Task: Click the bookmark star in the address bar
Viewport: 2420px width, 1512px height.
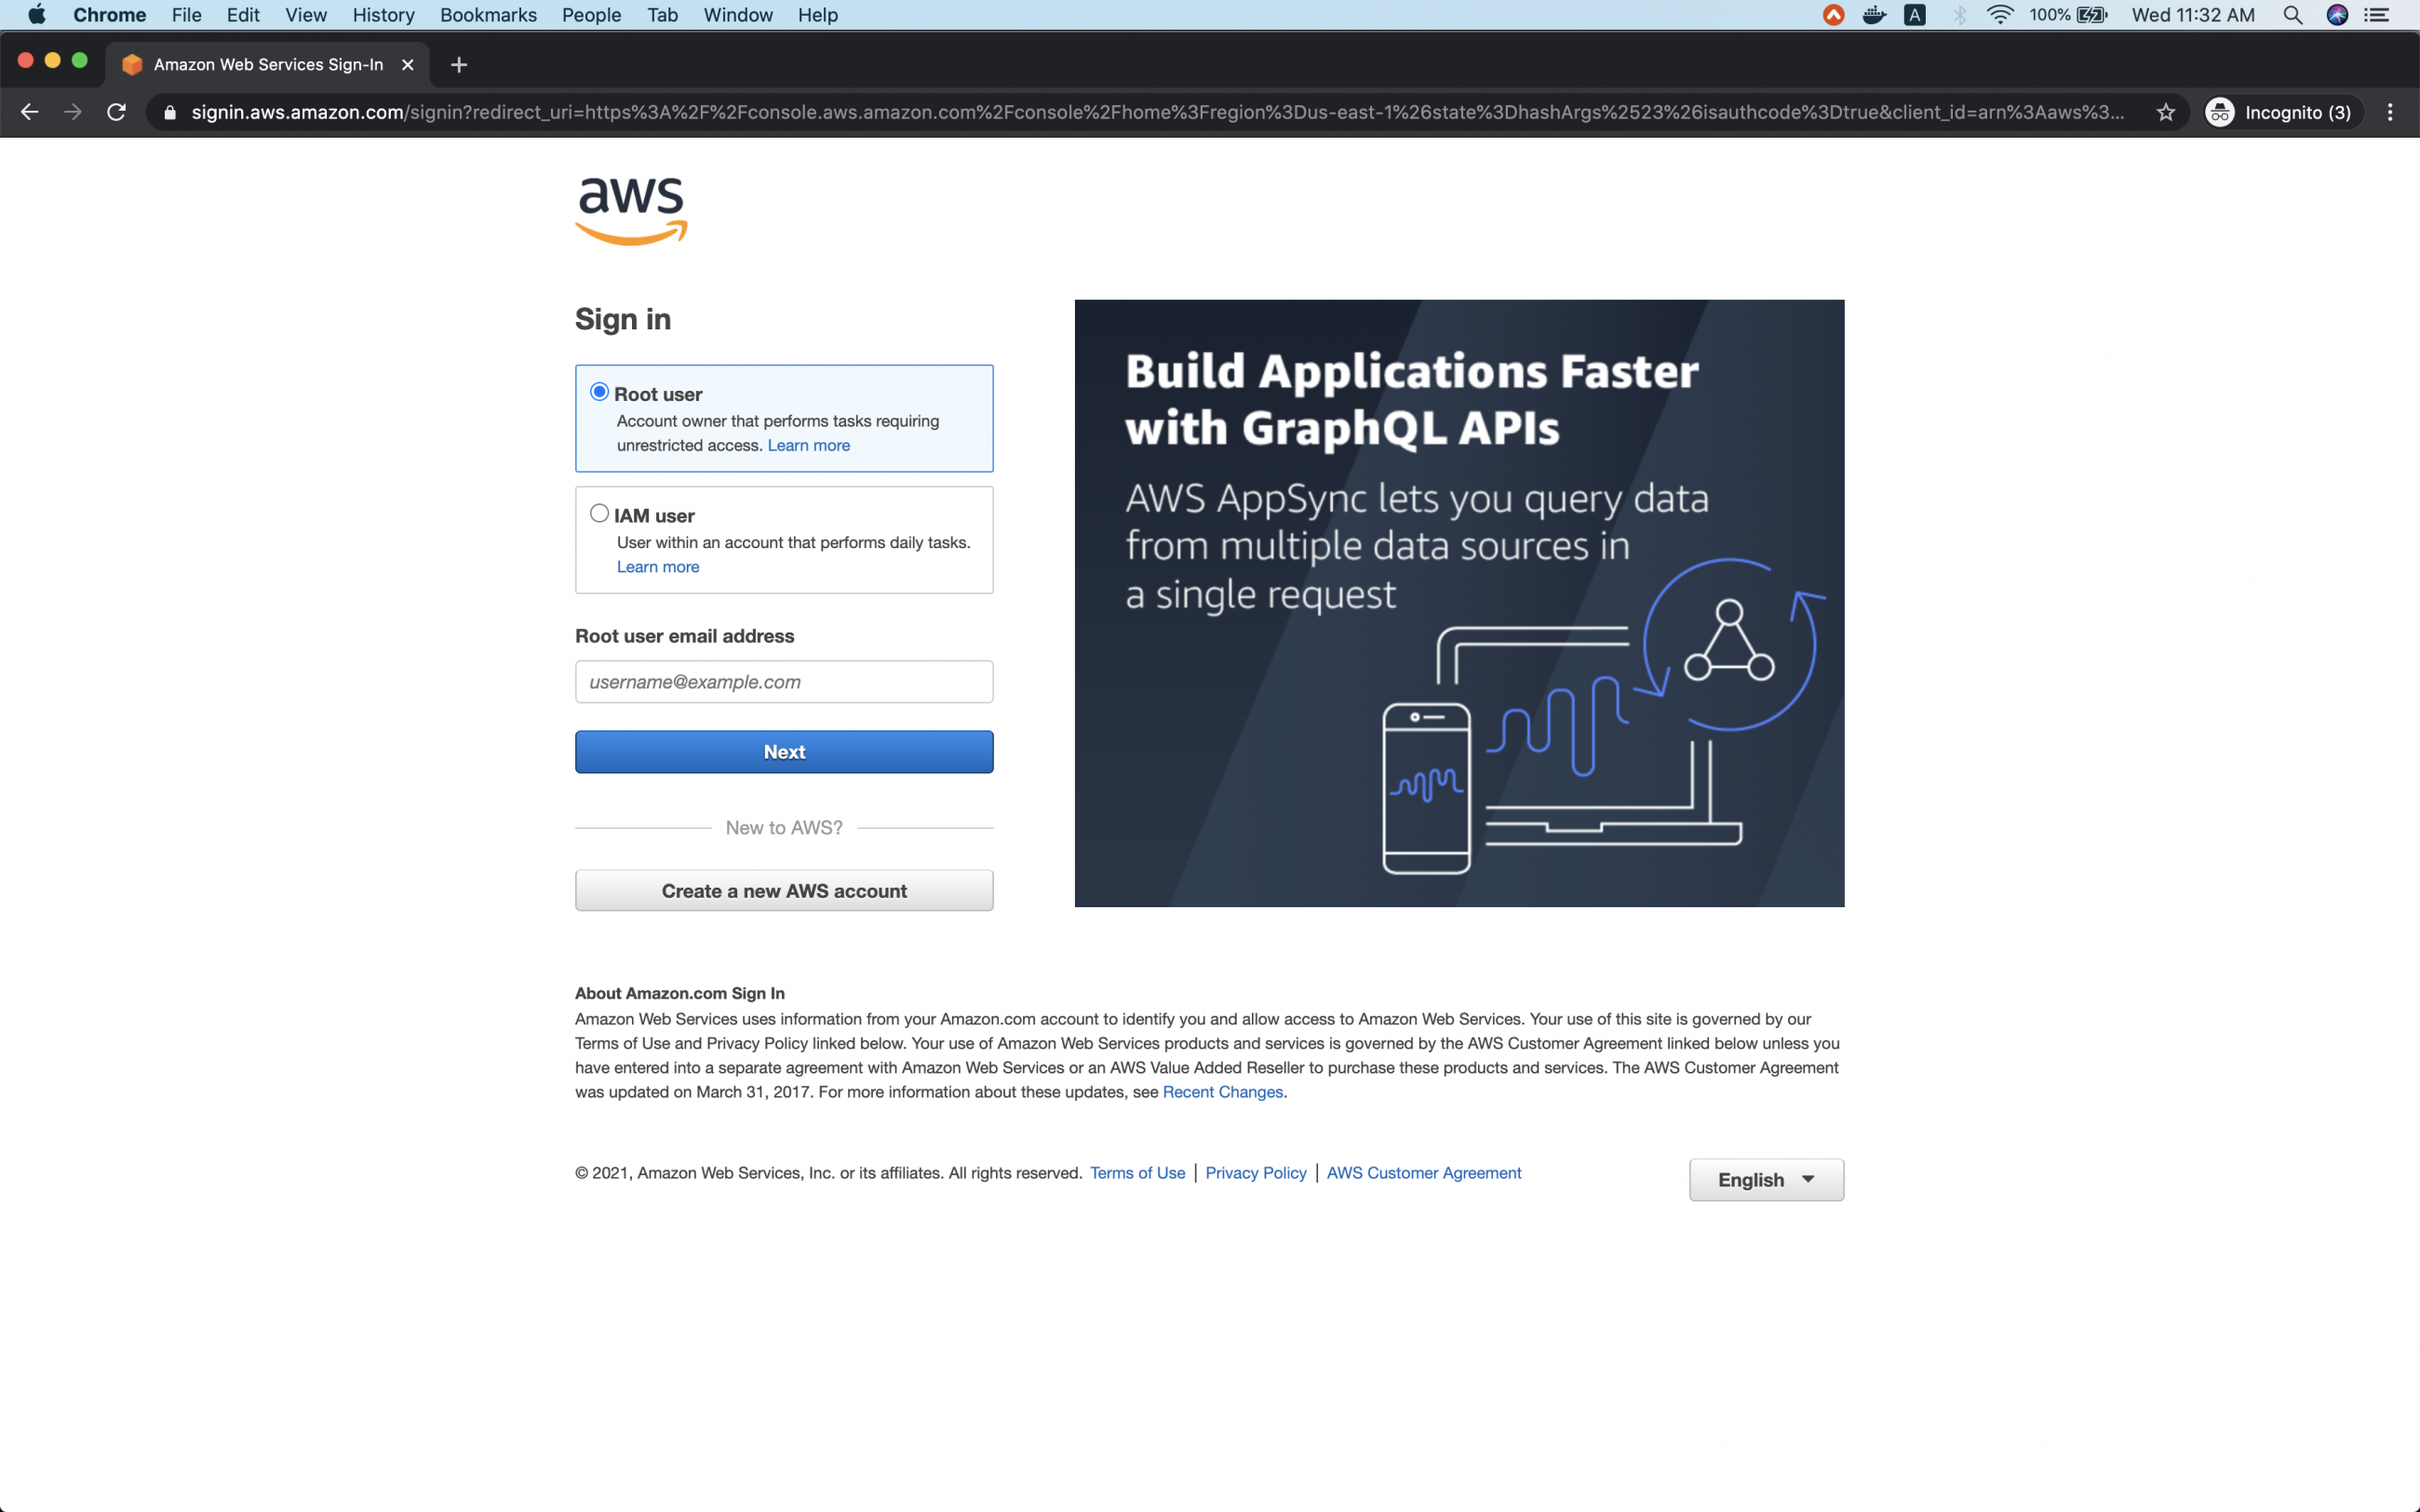Action: (2166, 112)
